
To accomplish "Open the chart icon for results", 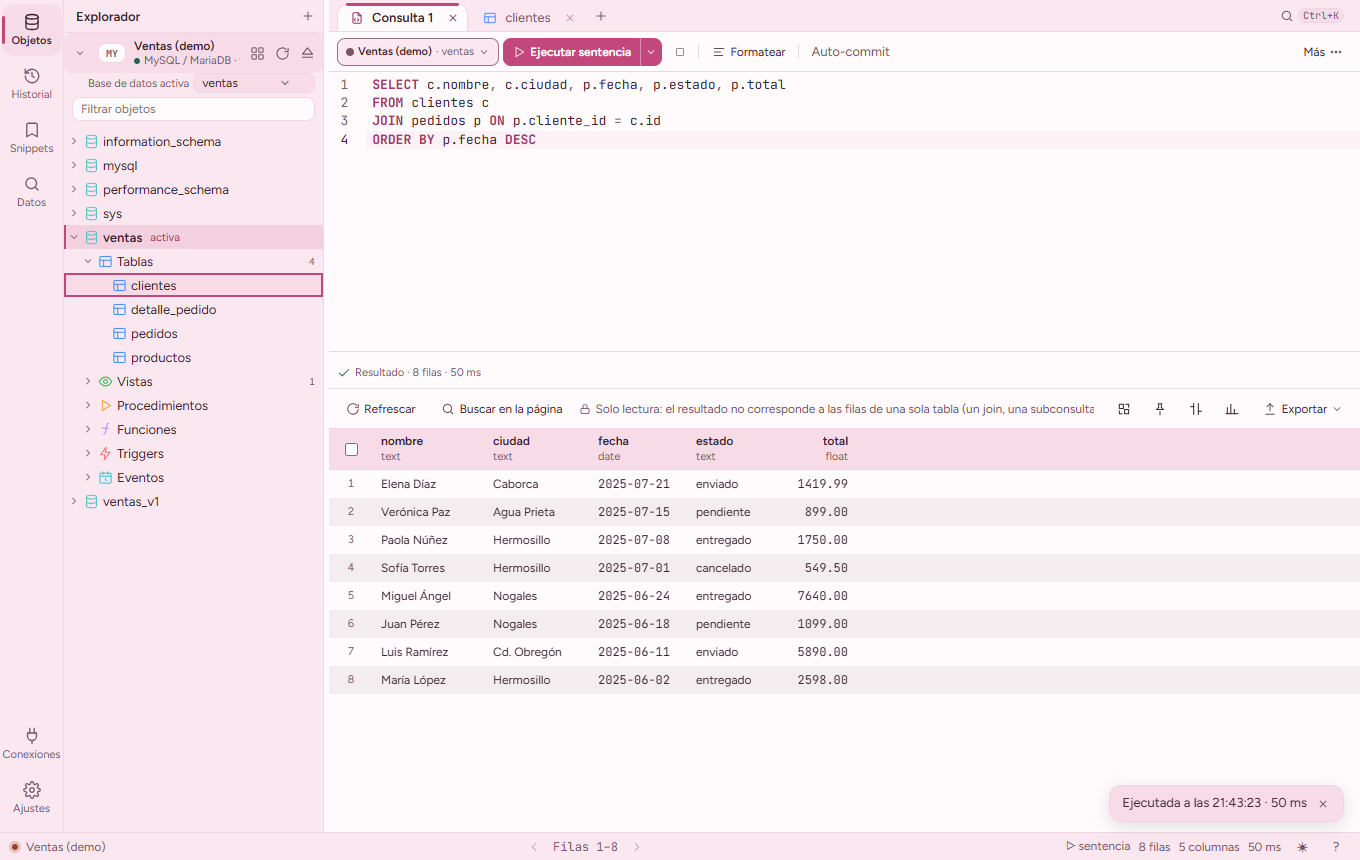I will point(1232,409).
